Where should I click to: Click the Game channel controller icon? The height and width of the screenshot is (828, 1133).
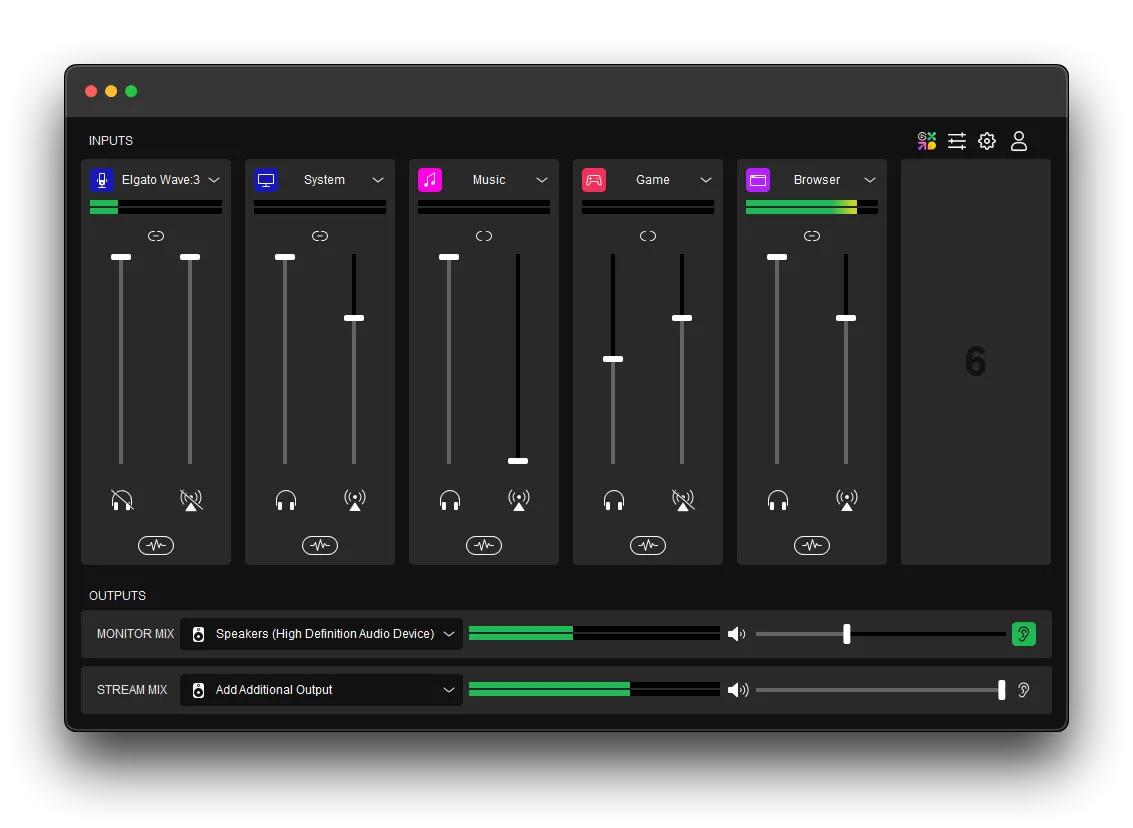tap(594, 180)
